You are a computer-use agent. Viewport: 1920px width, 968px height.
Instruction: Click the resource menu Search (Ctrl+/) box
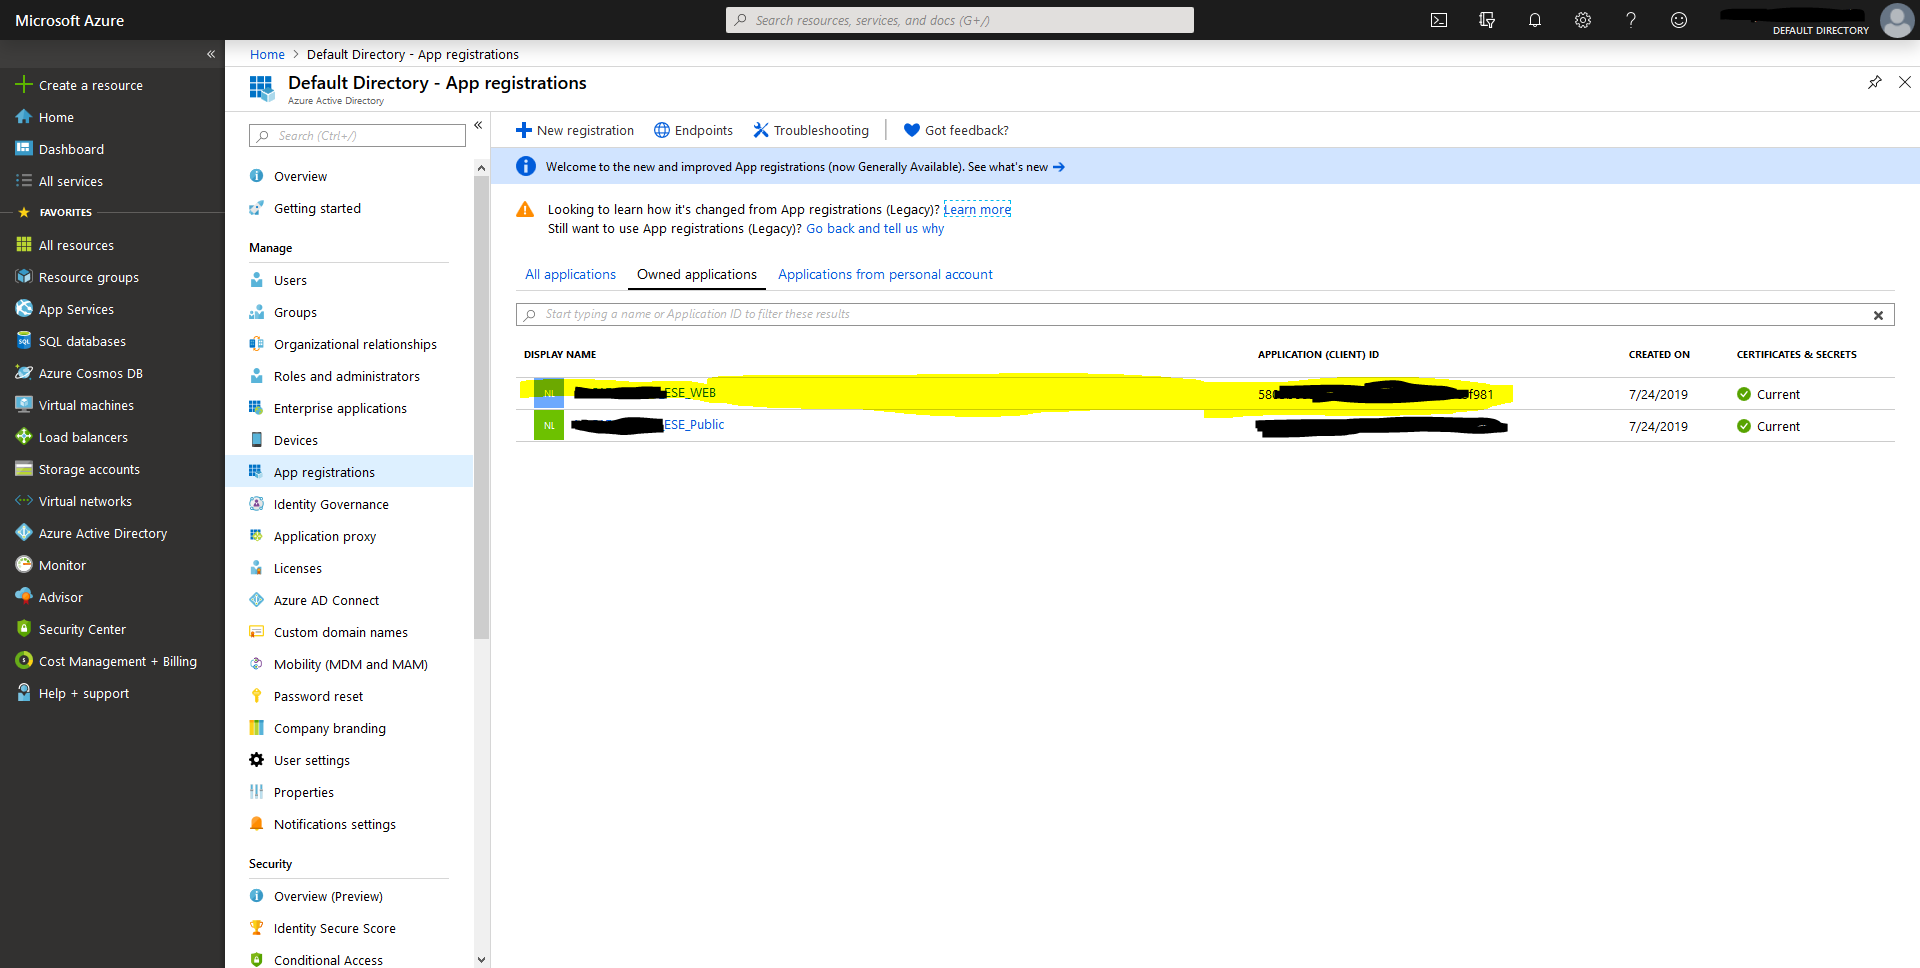[357, 135]
